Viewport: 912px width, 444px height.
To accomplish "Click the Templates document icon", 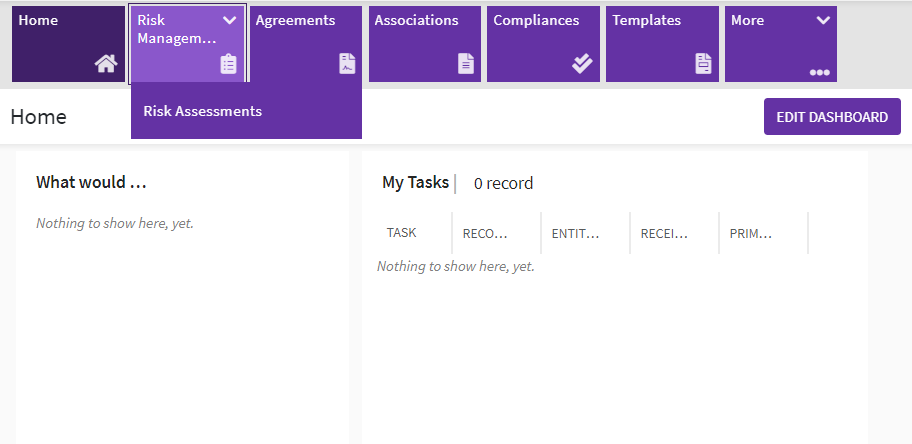I will point(704,64).
